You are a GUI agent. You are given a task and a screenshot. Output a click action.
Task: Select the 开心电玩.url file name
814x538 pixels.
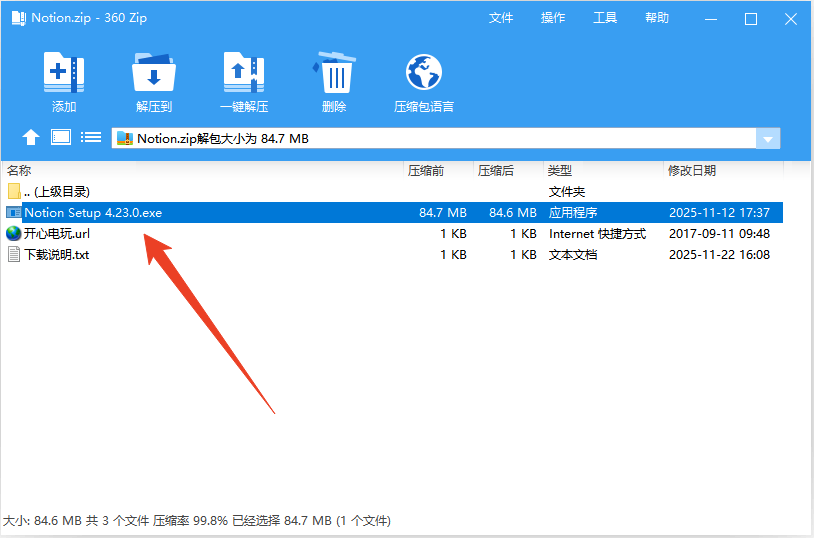click(x=57, y=234)
